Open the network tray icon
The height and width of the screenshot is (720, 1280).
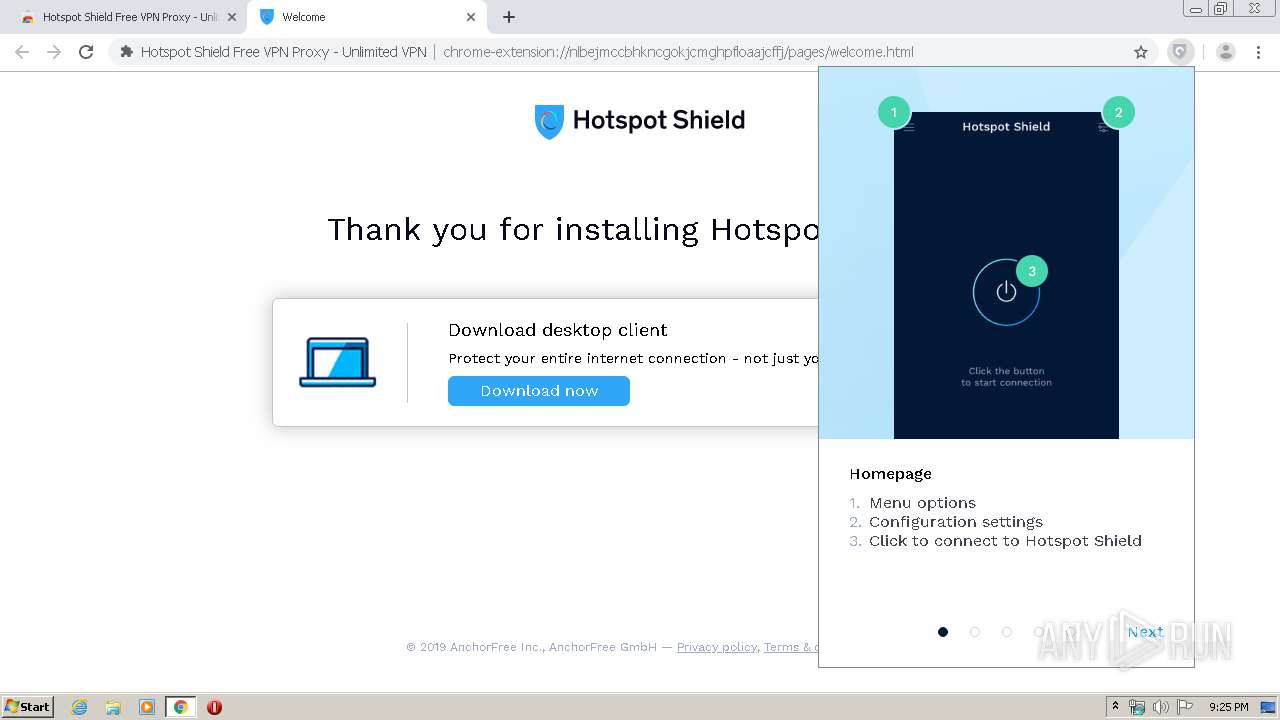[x=1137, y=707]
